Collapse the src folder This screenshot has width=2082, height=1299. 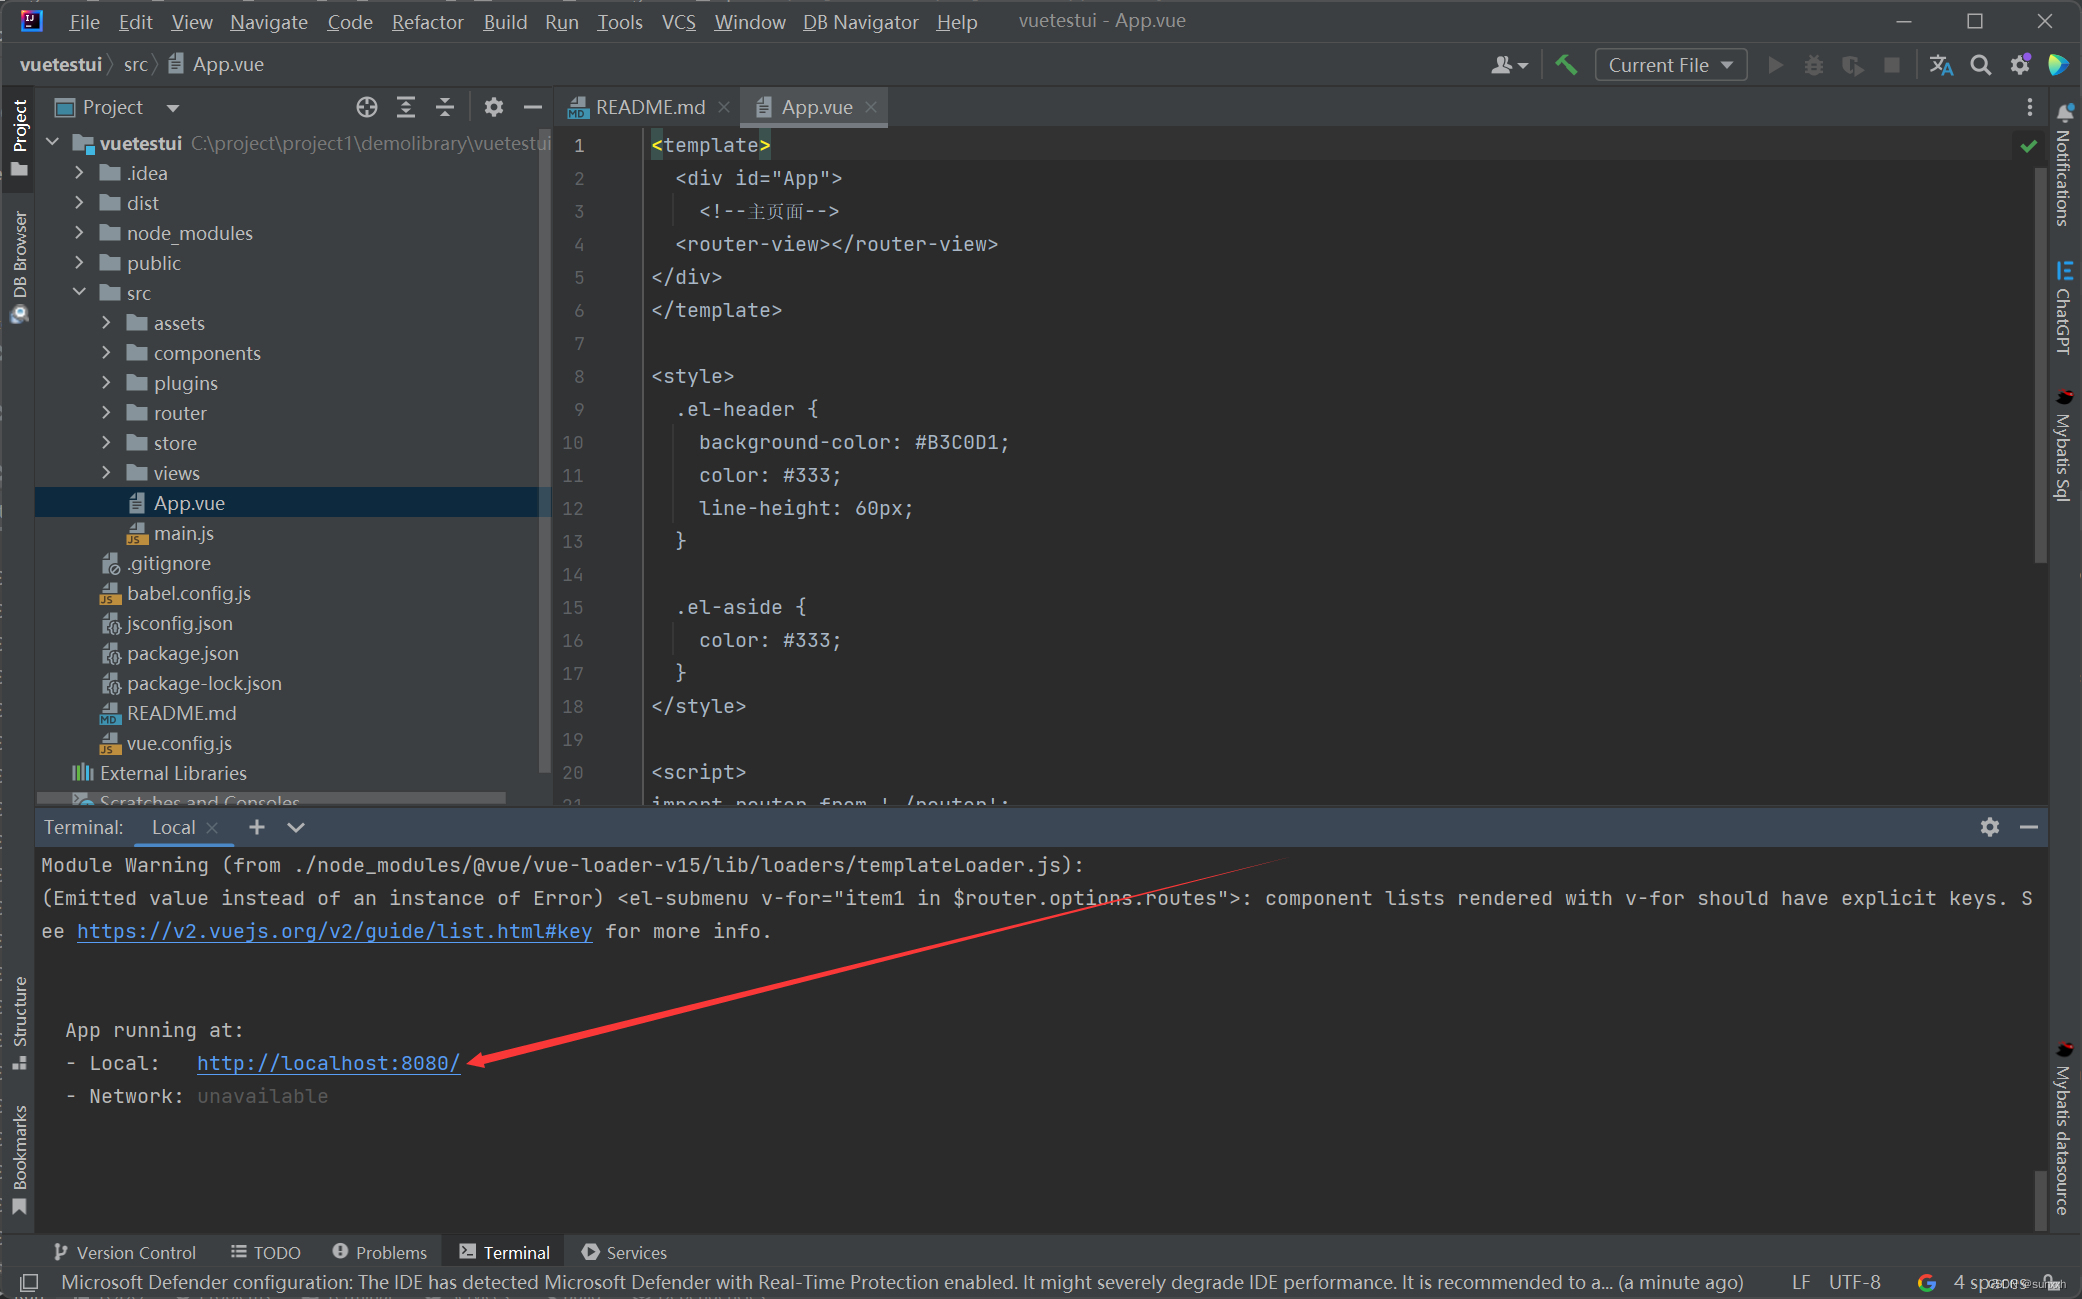(x=80, y=293)
